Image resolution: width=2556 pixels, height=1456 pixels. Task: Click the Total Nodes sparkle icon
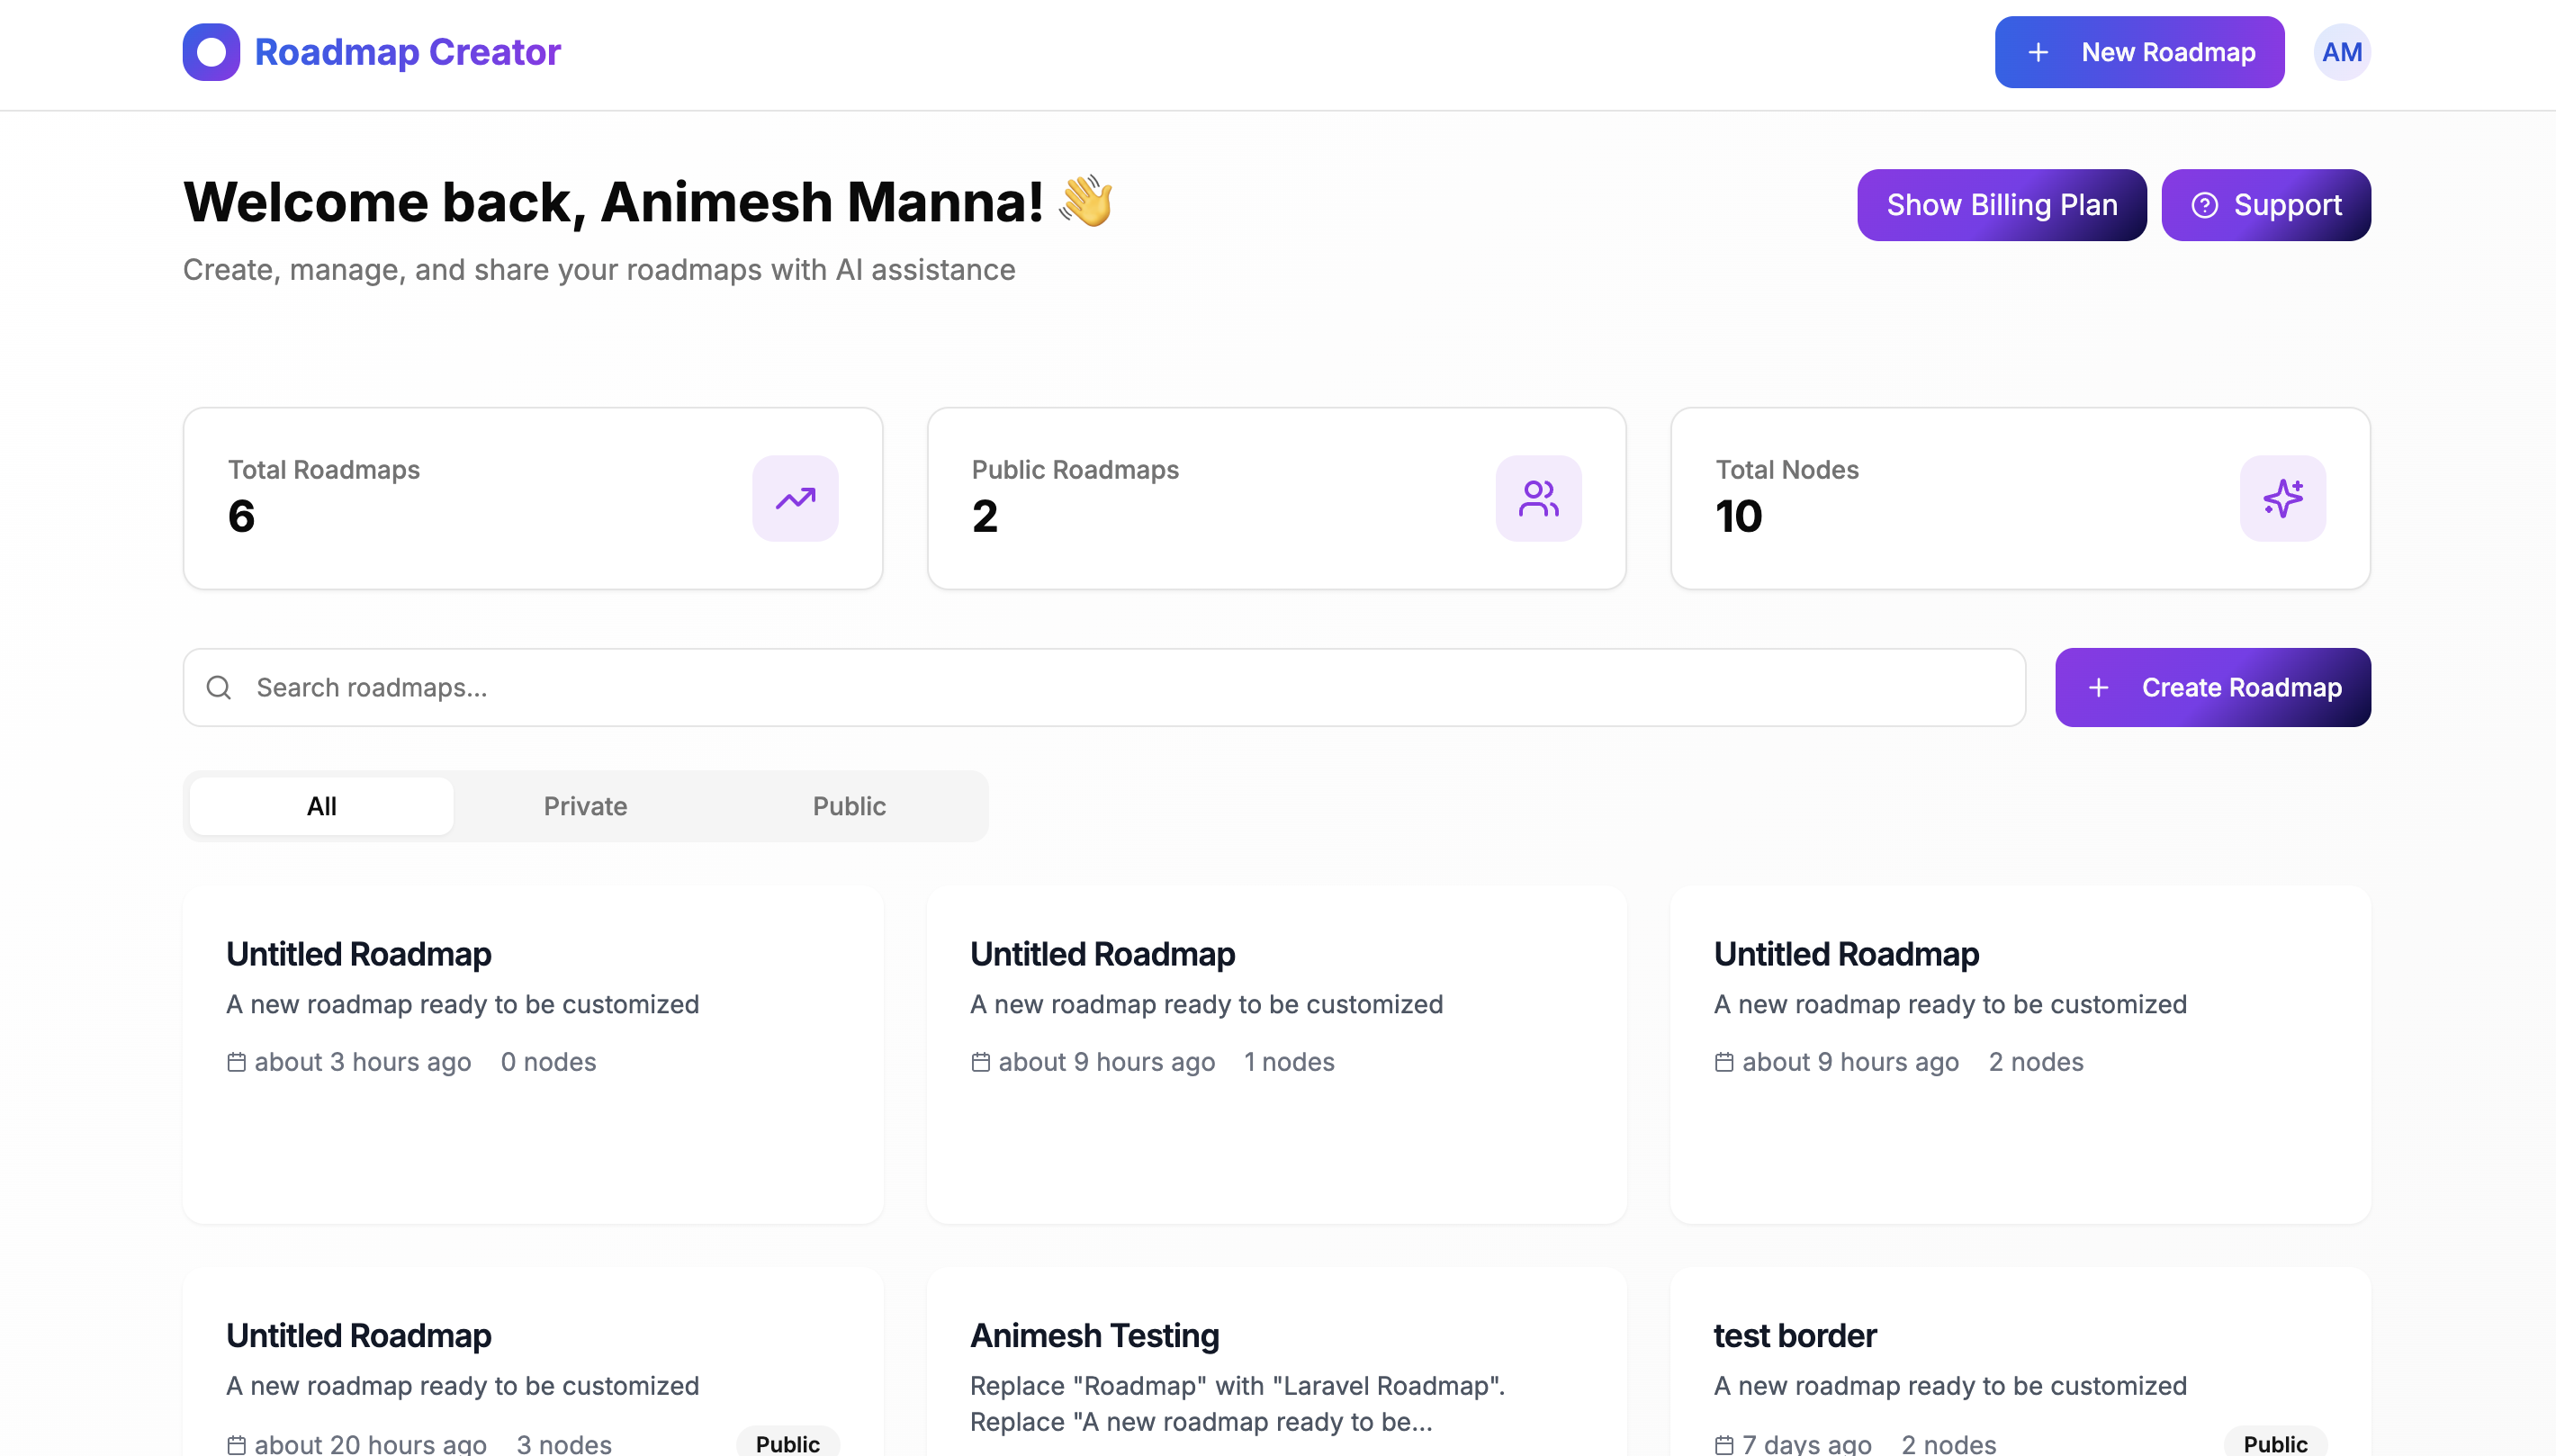tap(2282, 498)
